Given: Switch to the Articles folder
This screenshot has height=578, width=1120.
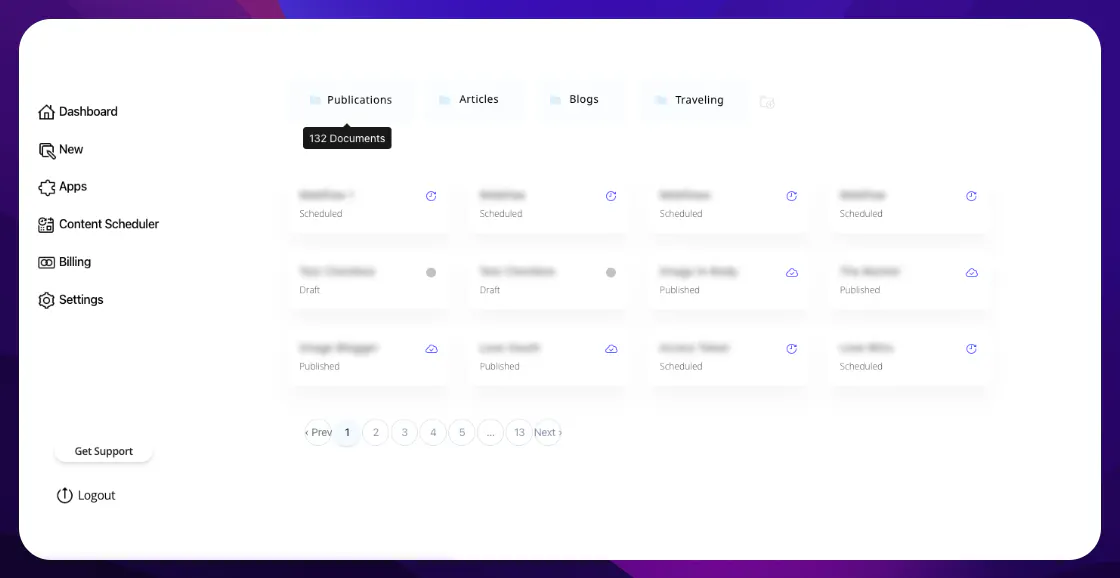Looking at the screenshot, I should click(474, 100).
